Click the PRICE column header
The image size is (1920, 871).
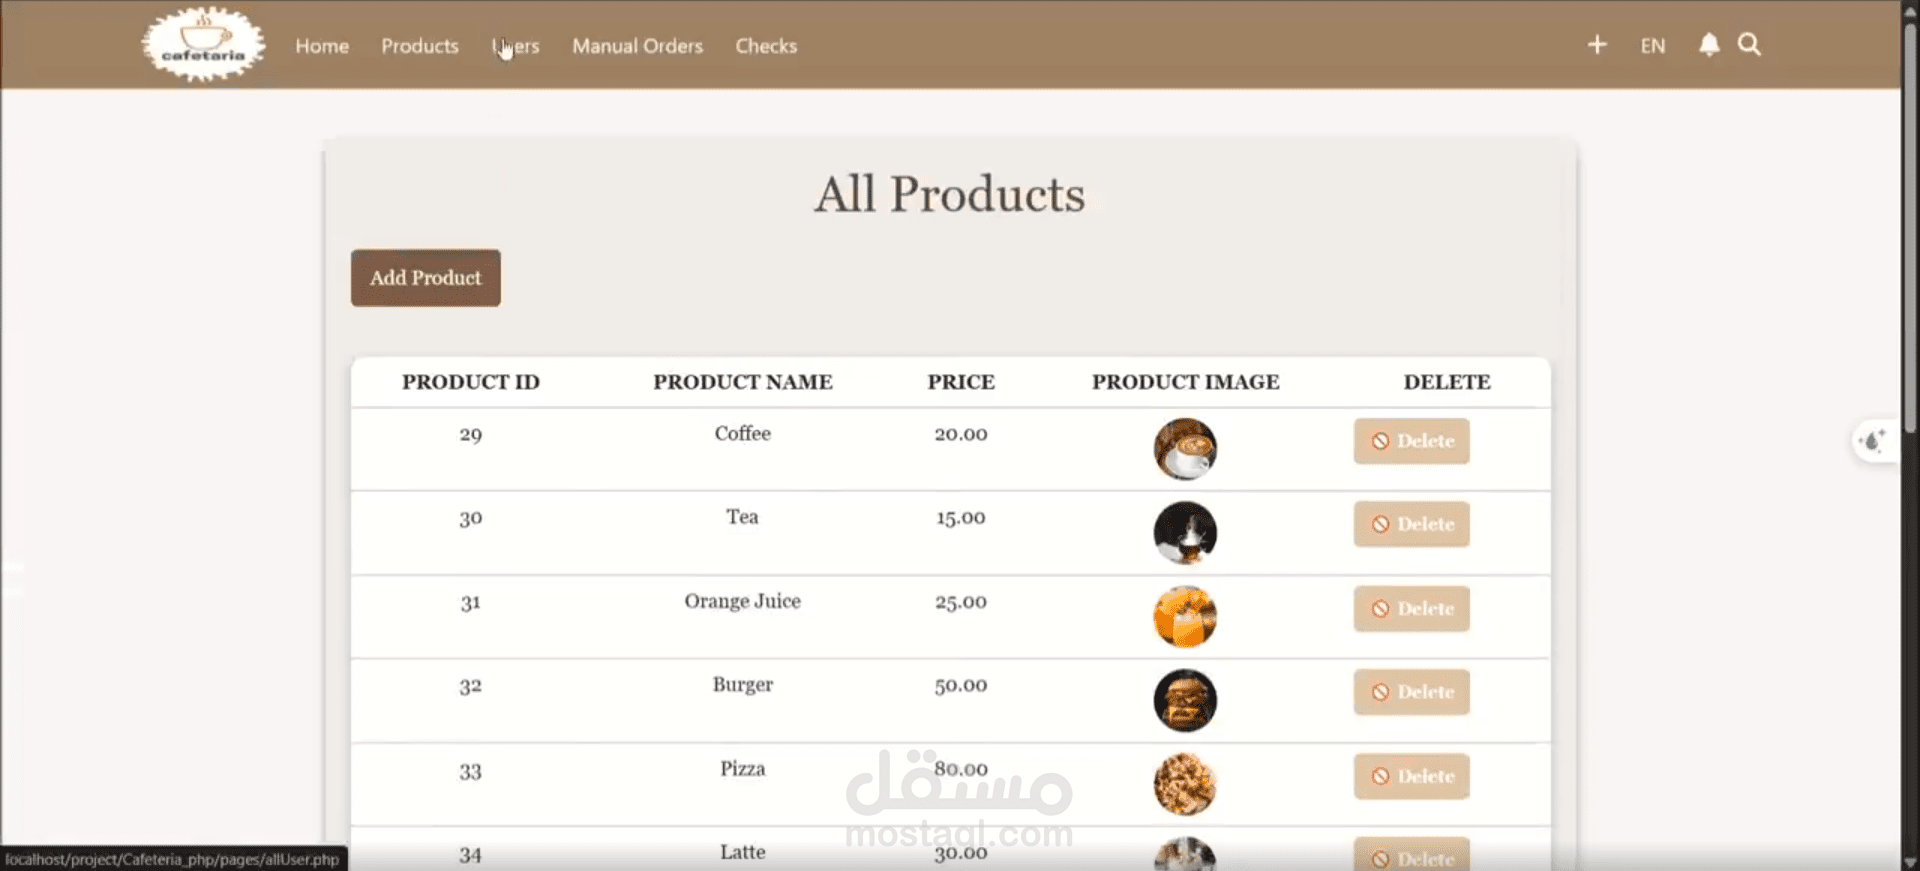pyautogui.click(x=961, y=382)
